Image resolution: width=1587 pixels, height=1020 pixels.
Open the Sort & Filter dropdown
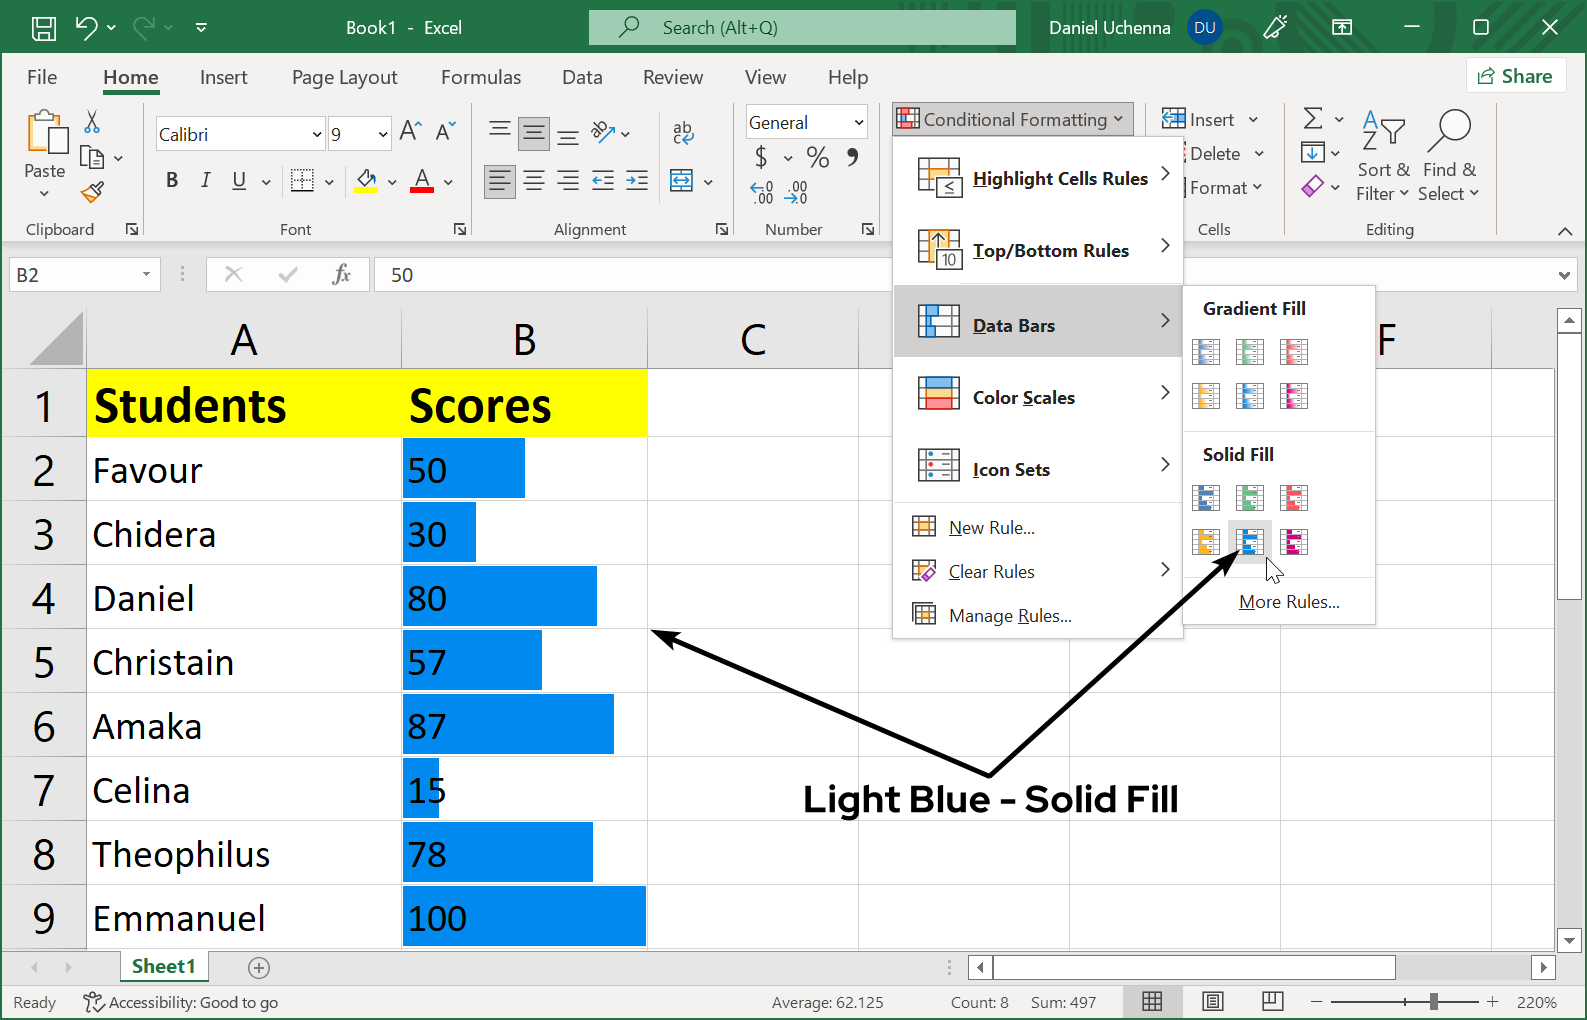pyautogui.click(x=1383, y=156)
